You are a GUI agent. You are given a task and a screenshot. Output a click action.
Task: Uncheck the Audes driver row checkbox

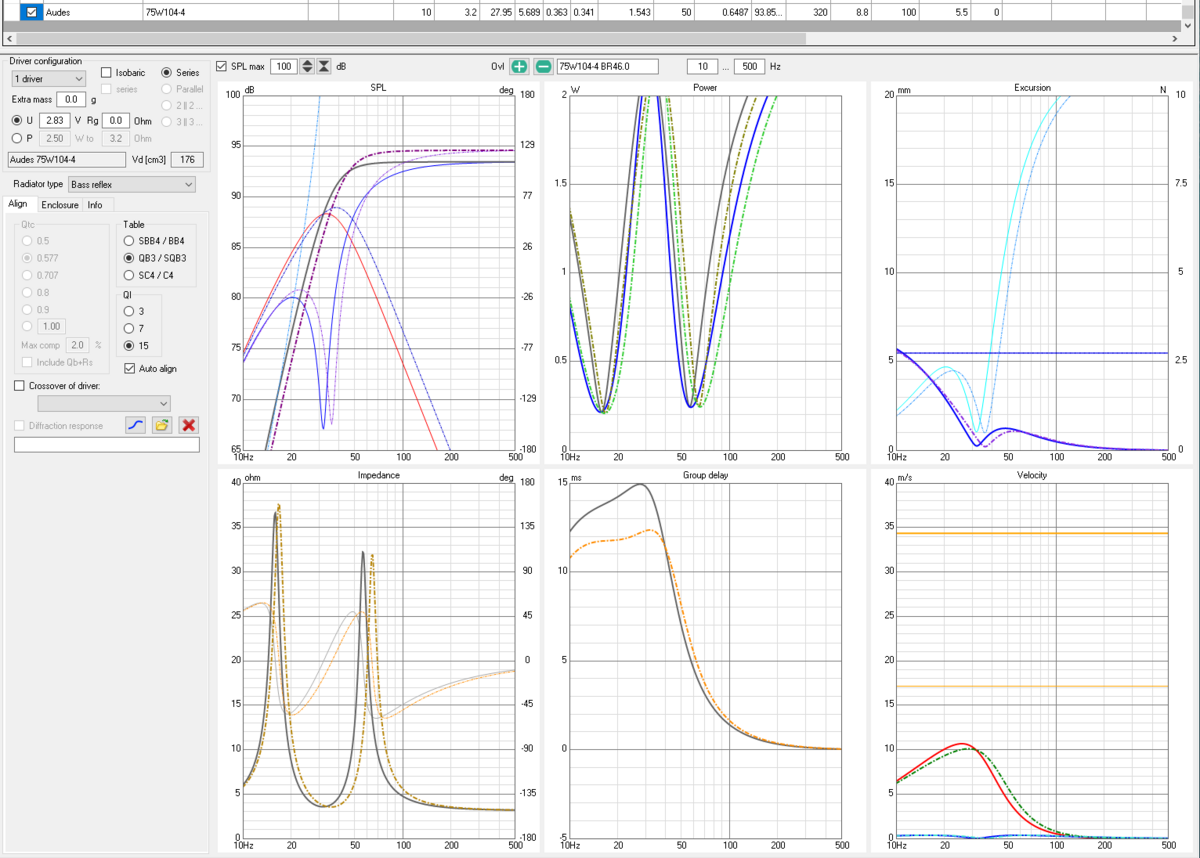31,12
